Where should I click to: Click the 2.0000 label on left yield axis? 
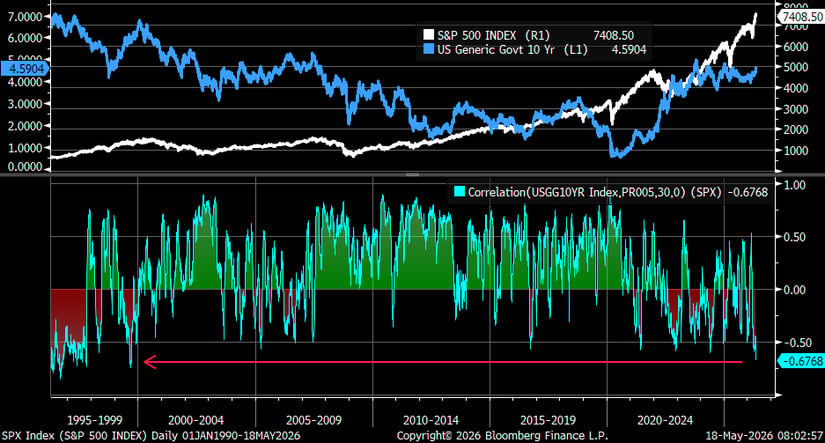[x=25, y=126]
